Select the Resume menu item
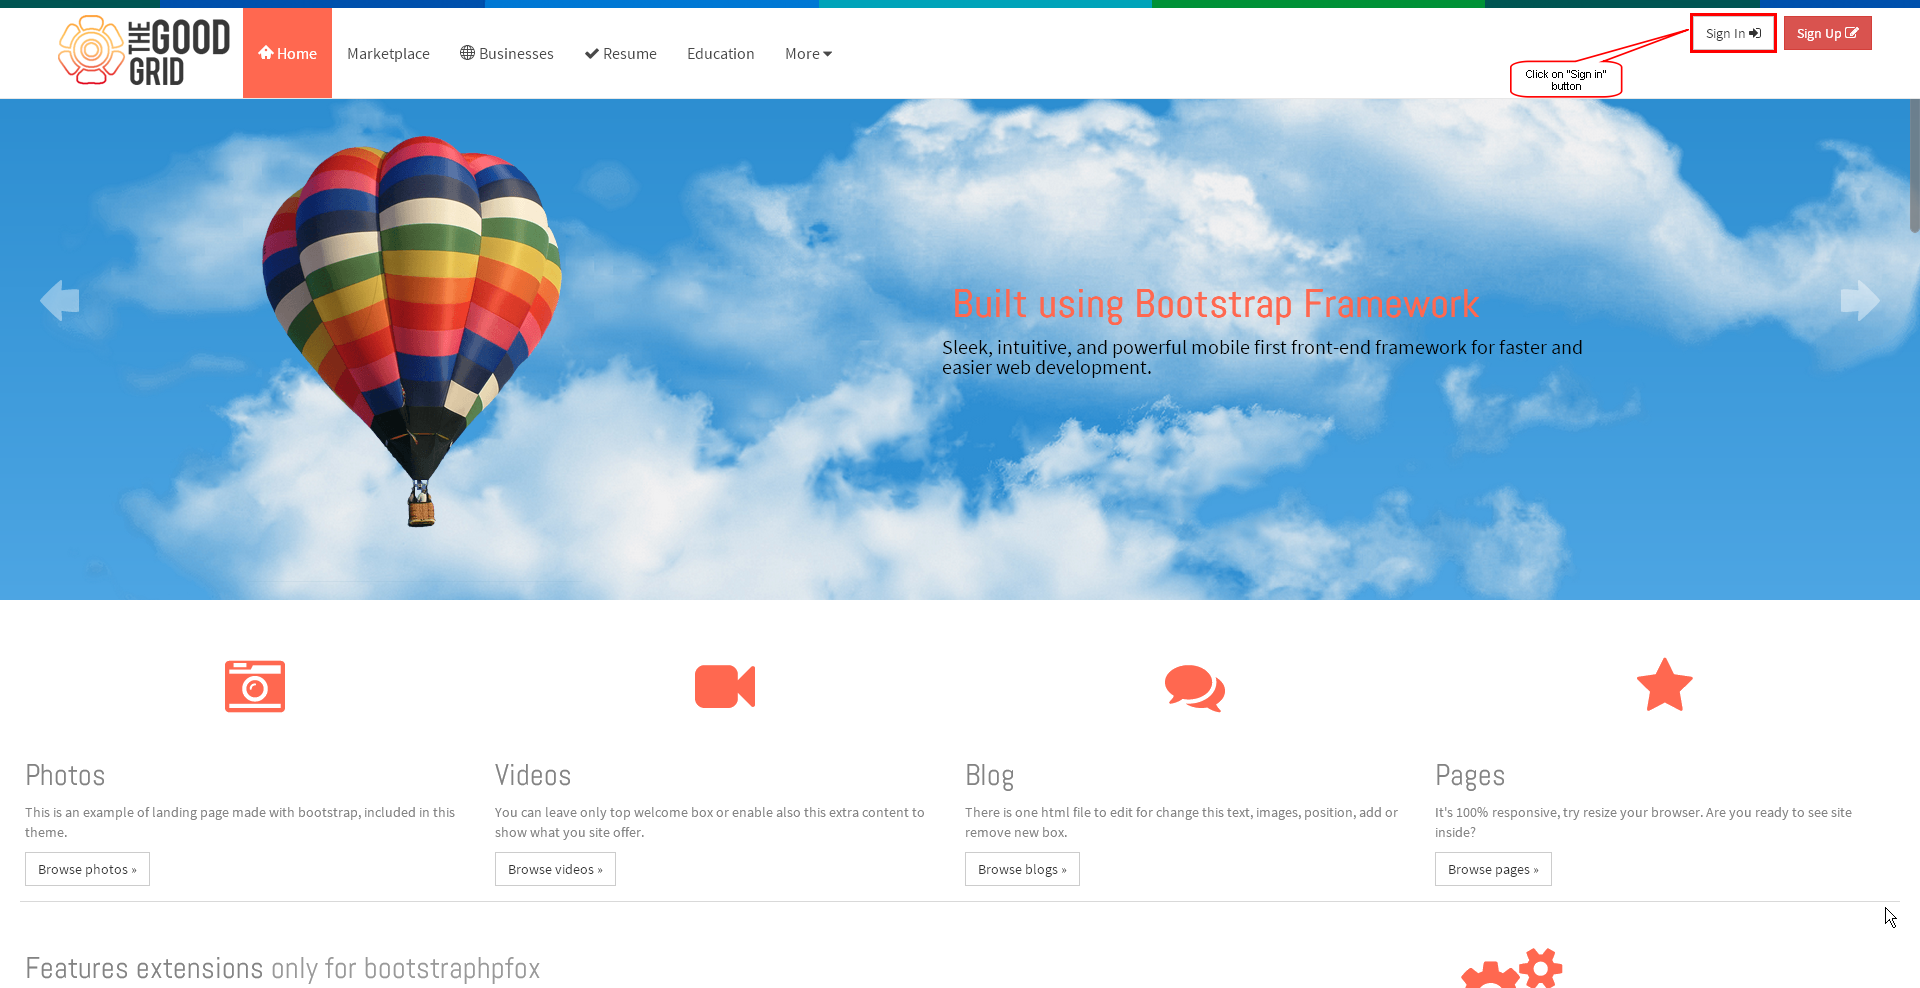 [620, 53]
